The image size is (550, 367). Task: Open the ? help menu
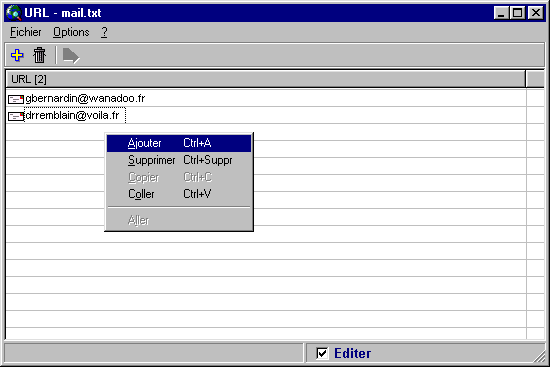point(104,32)
